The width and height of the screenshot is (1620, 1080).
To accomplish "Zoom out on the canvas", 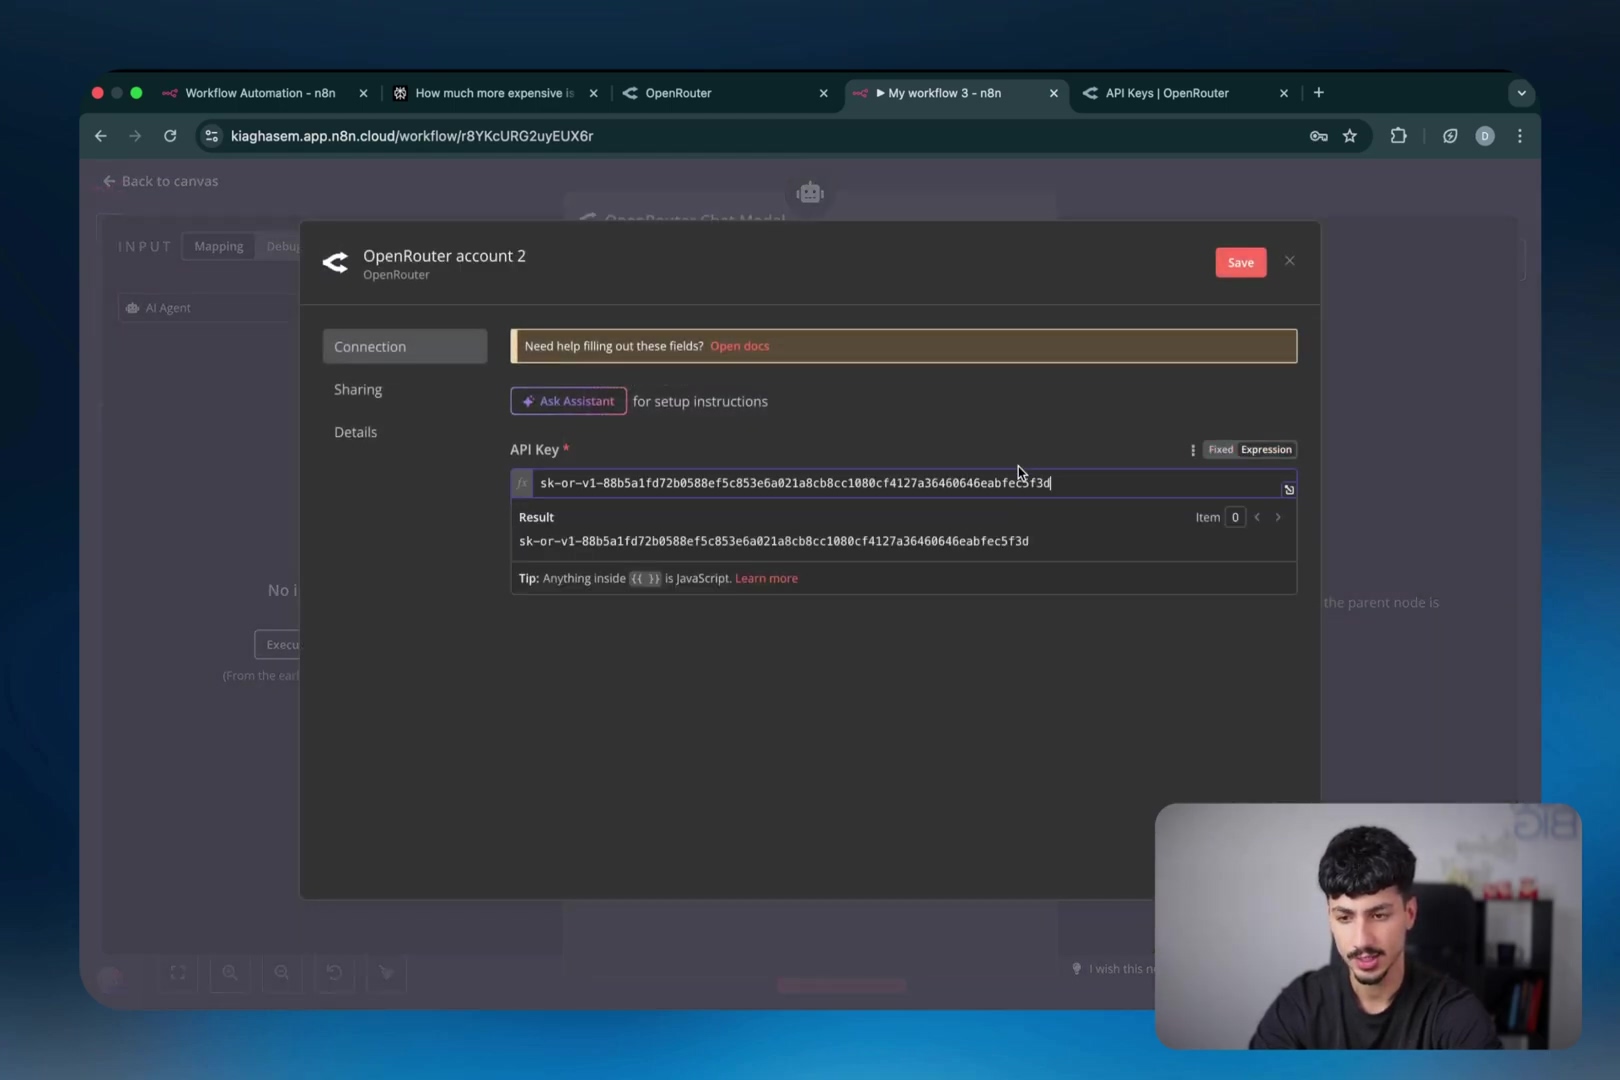I will point(282,973).
